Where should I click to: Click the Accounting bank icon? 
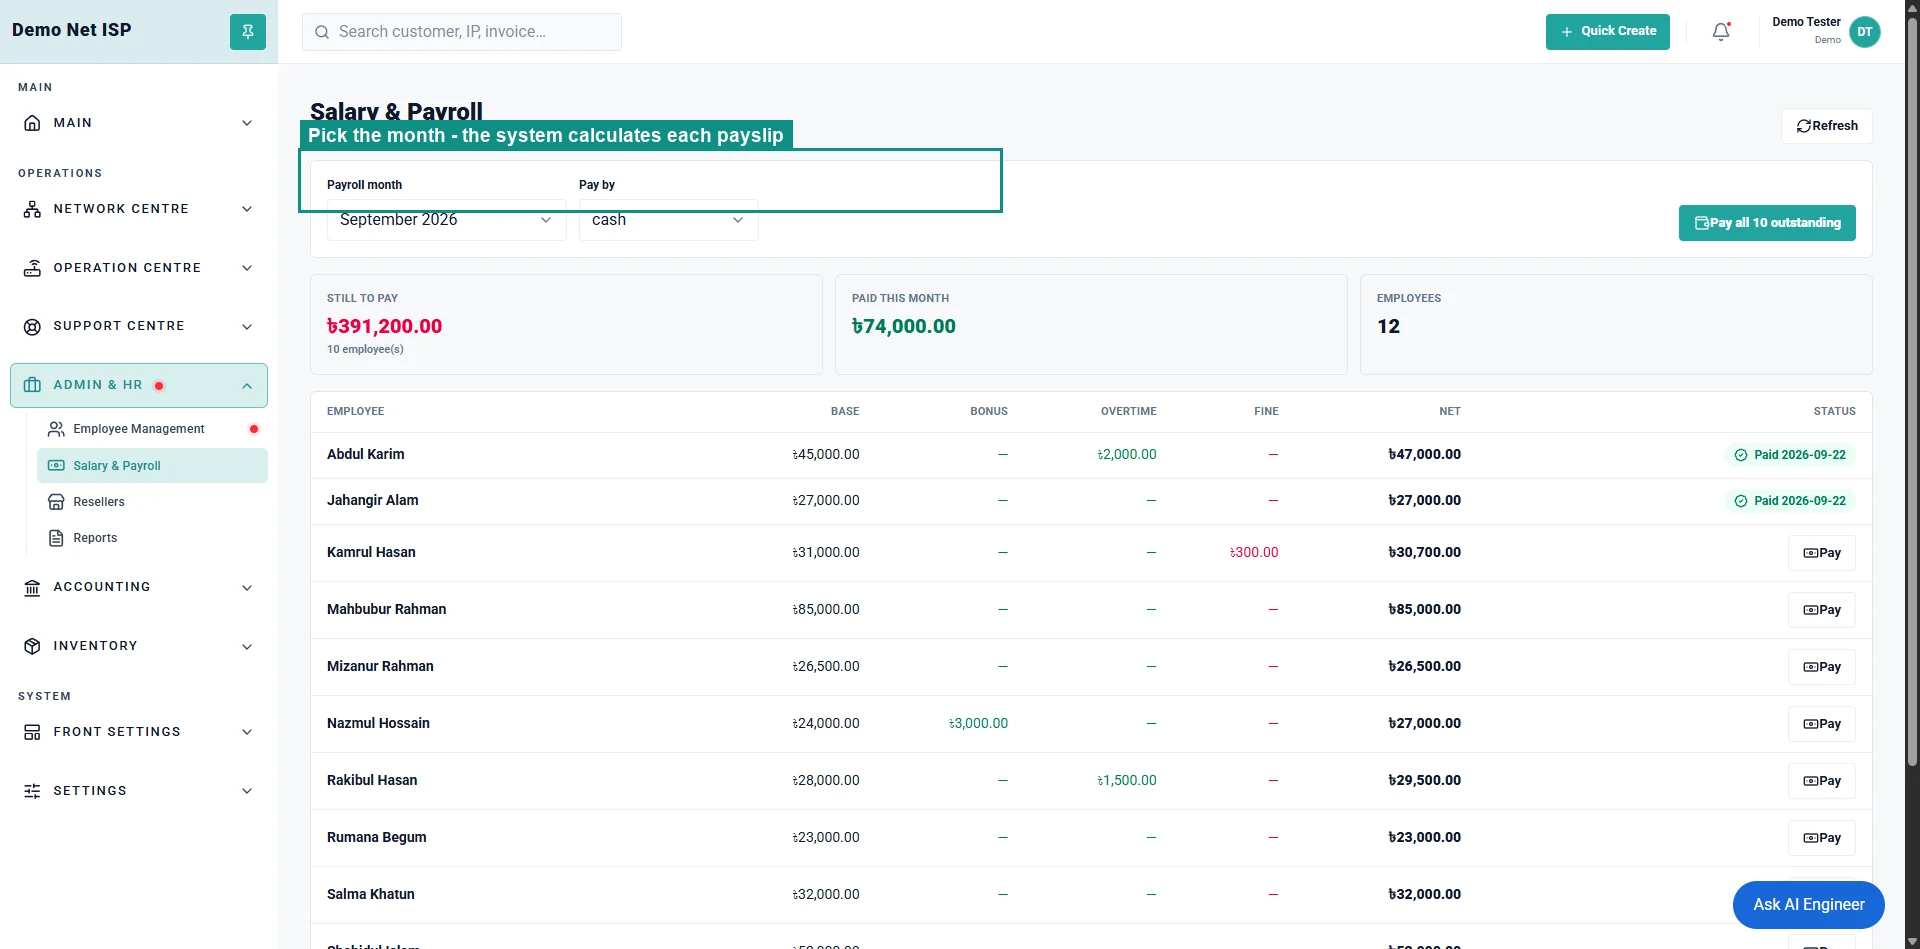point(32,587)
